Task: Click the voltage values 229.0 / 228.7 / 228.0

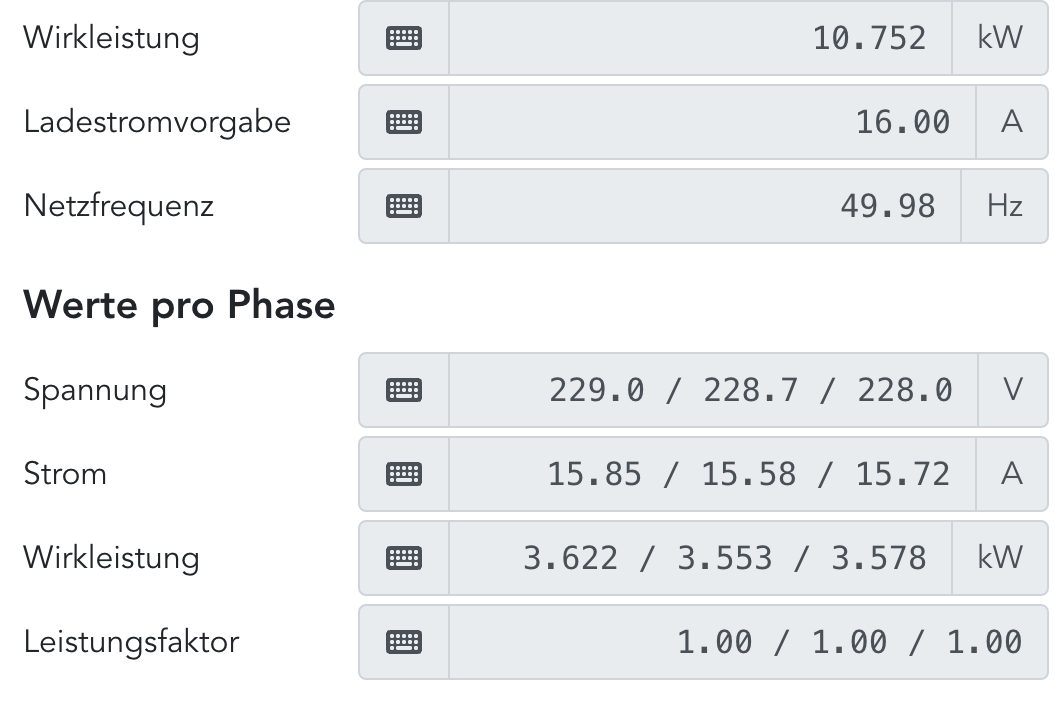Action: click(x=712, y=389)
